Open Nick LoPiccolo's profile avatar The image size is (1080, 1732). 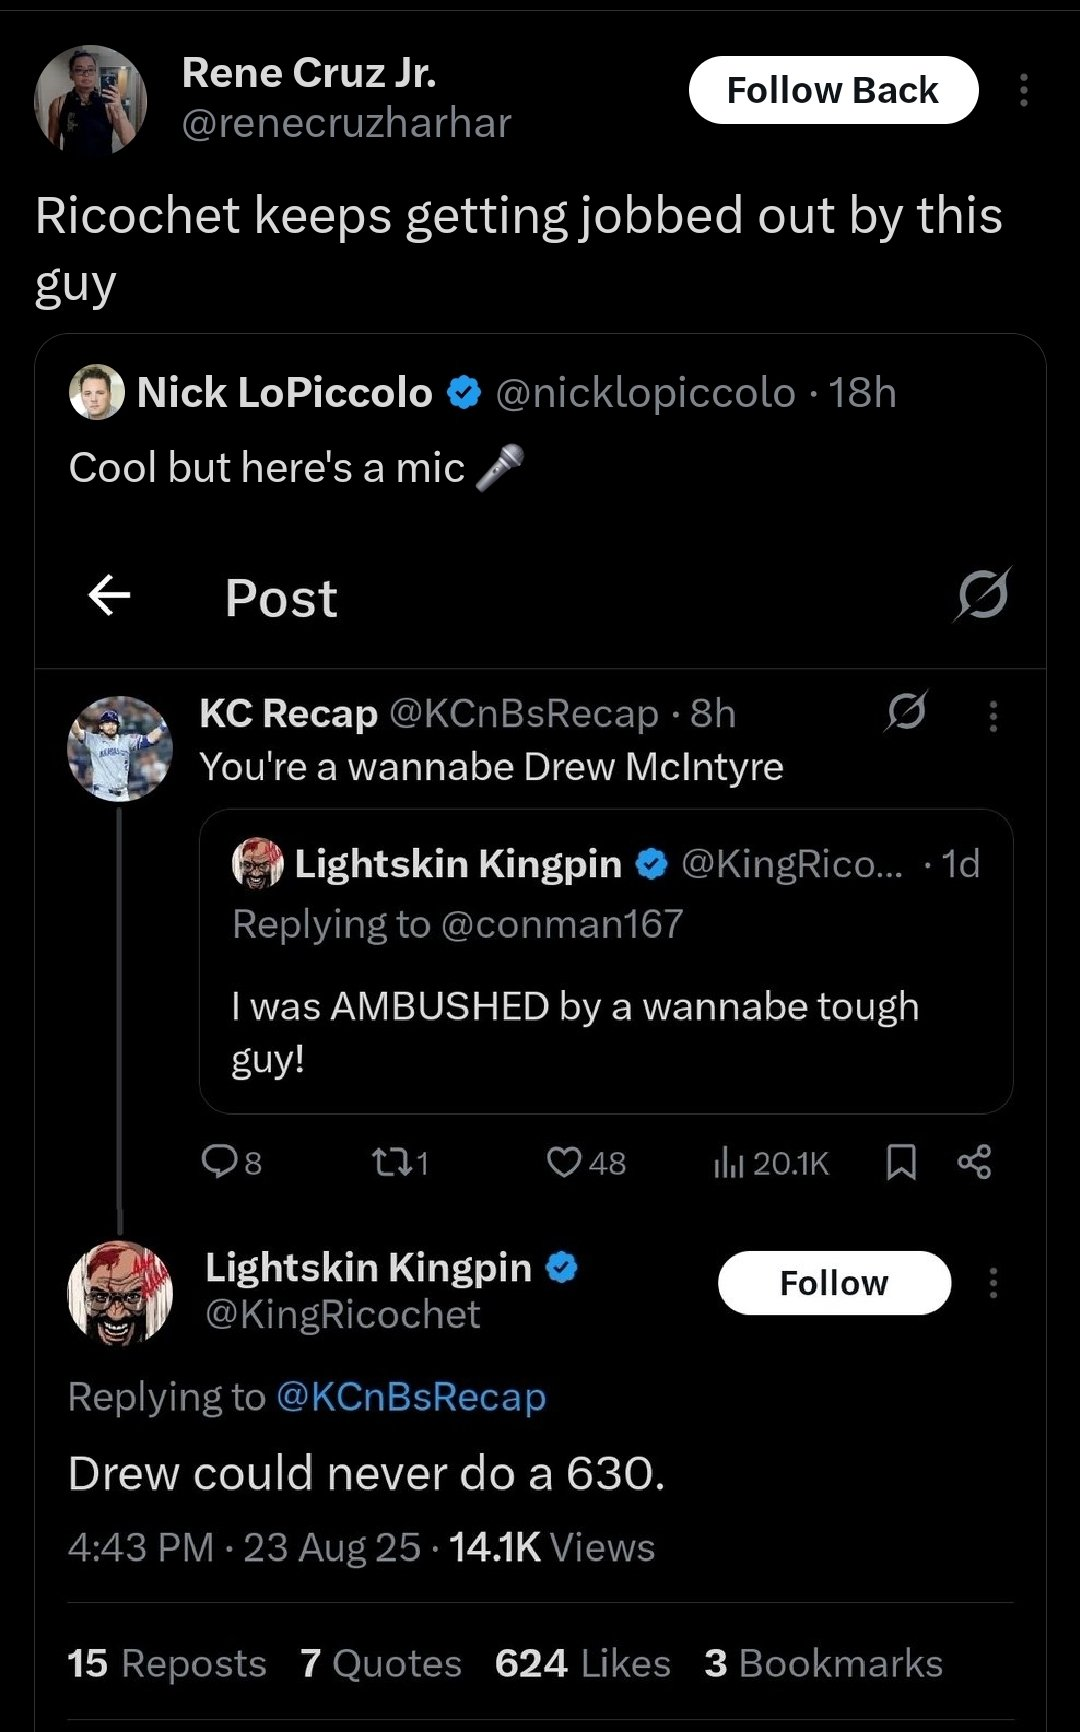(97, 392)
